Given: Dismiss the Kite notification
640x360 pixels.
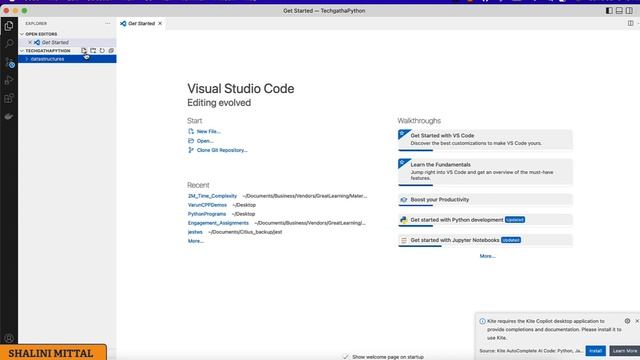Looking at the screenshot, I should point(637,321).
